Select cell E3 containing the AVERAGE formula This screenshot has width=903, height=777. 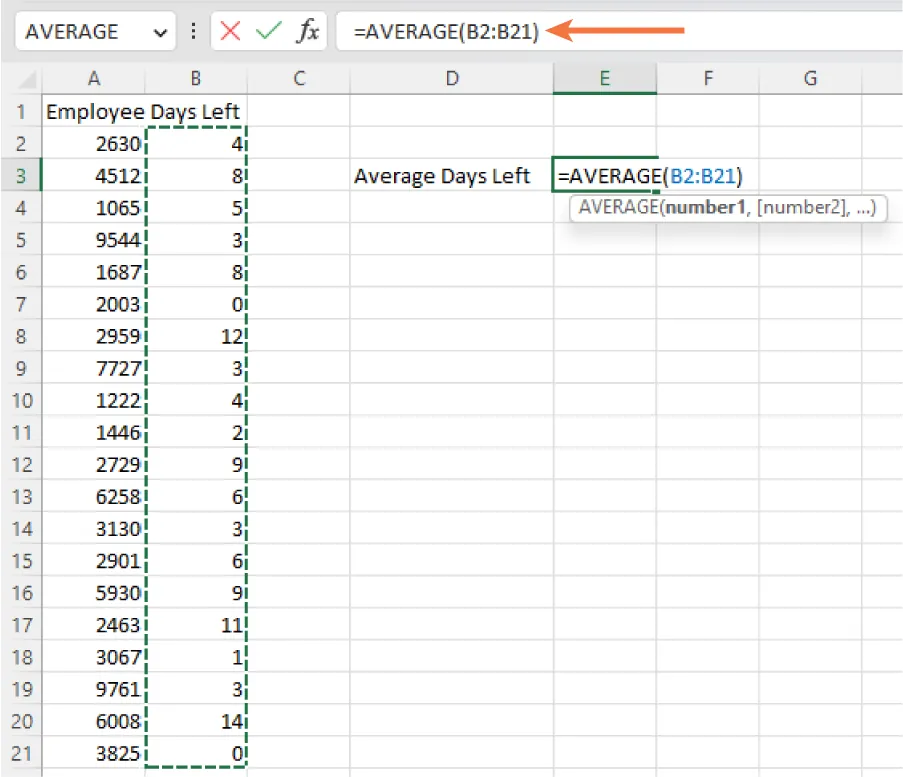[x=605, y=176]
